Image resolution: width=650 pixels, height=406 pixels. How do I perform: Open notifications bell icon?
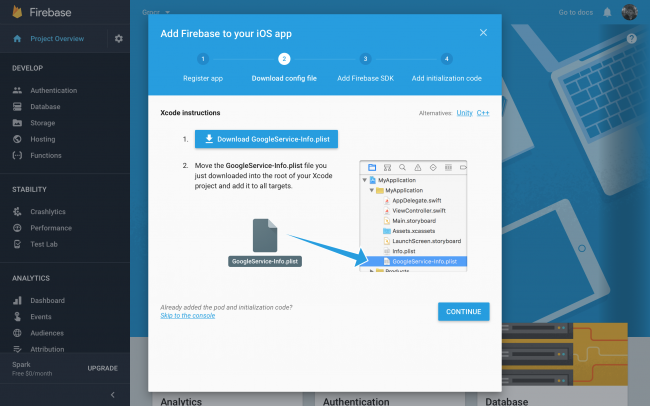point(607,12)
